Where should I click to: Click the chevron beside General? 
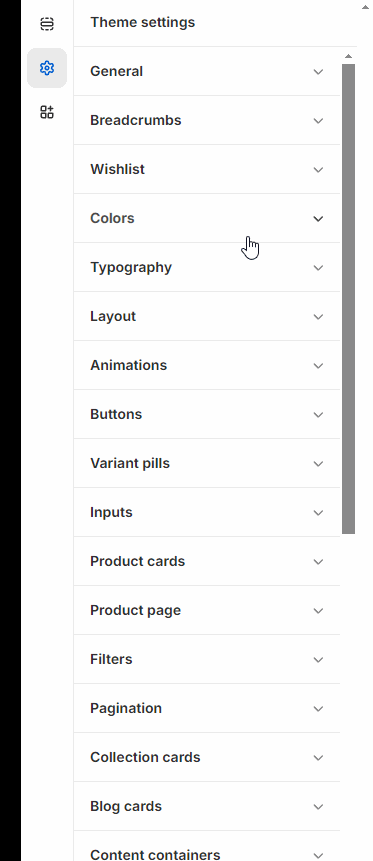tap(318, 71)
